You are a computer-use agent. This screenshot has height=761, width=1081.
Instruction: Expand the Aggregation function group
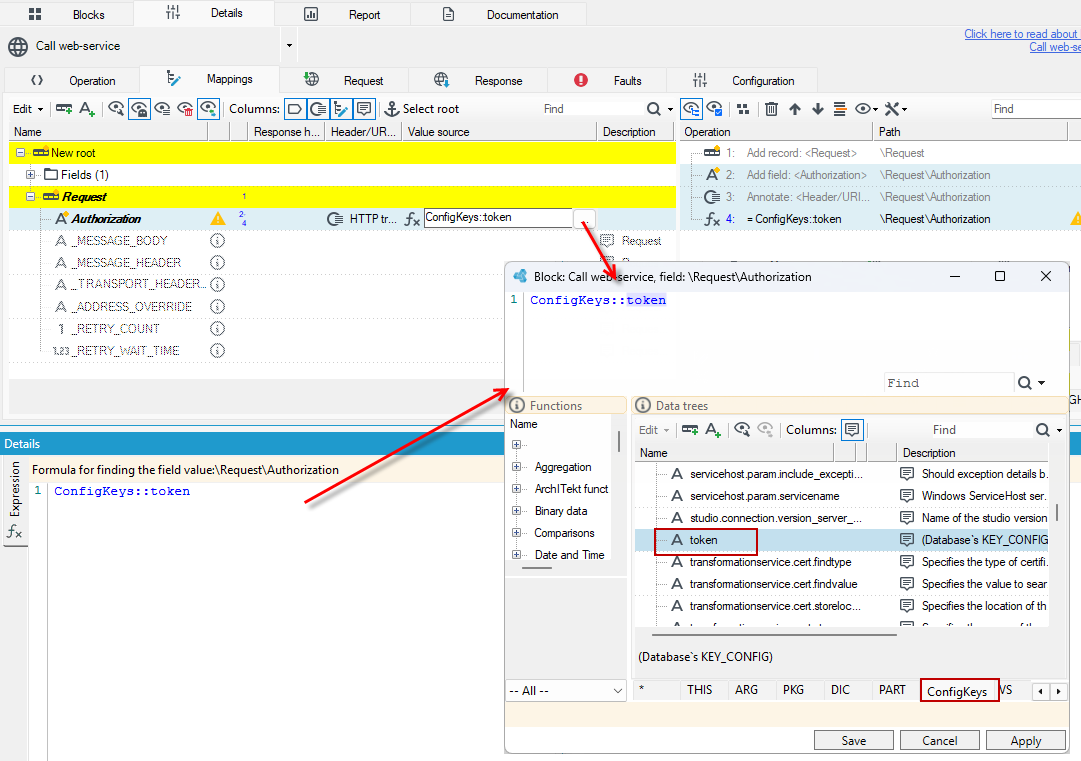pos(516,467)
